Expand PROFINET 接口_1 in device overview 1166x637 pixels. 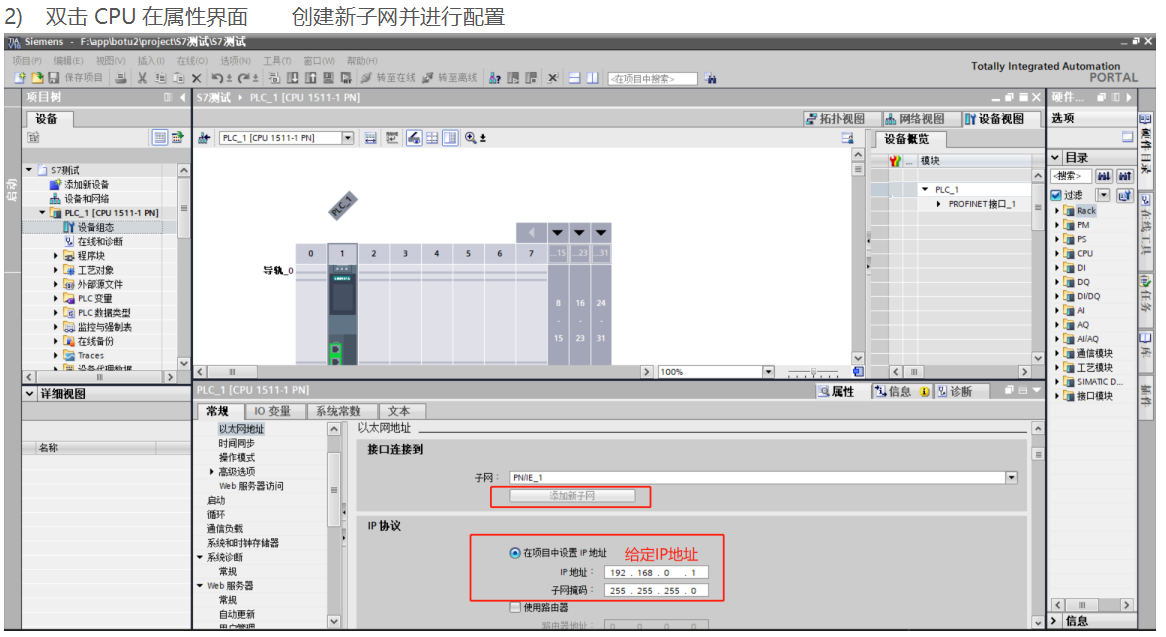[938, 204]
